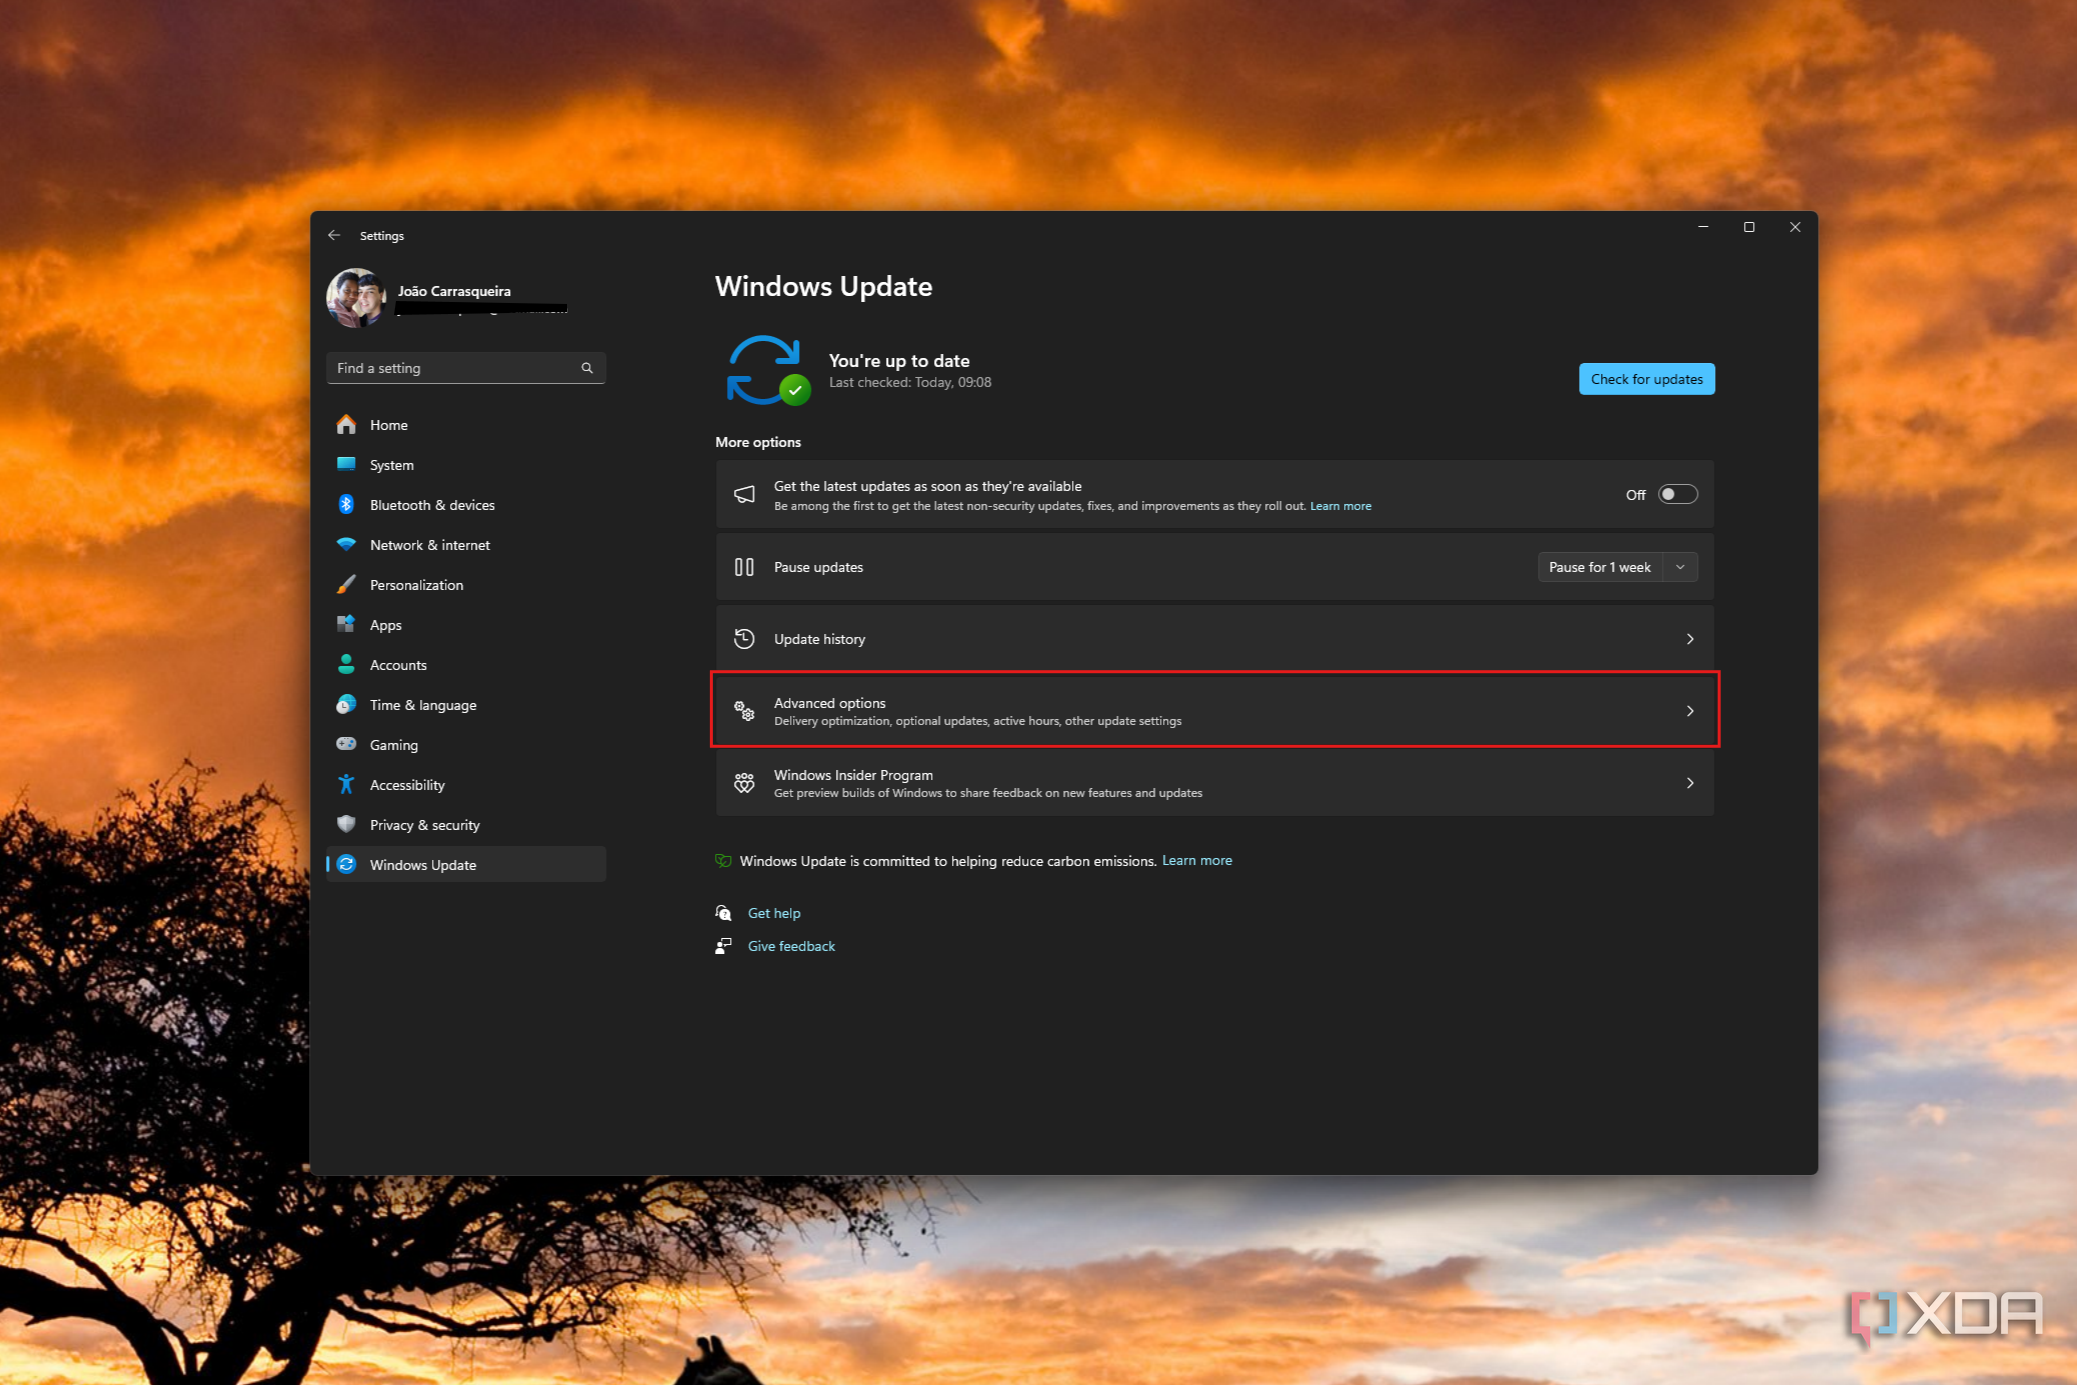Click the Accessibility figure icon
This screenshot has width=2077, height=1385.
[346, 784]
